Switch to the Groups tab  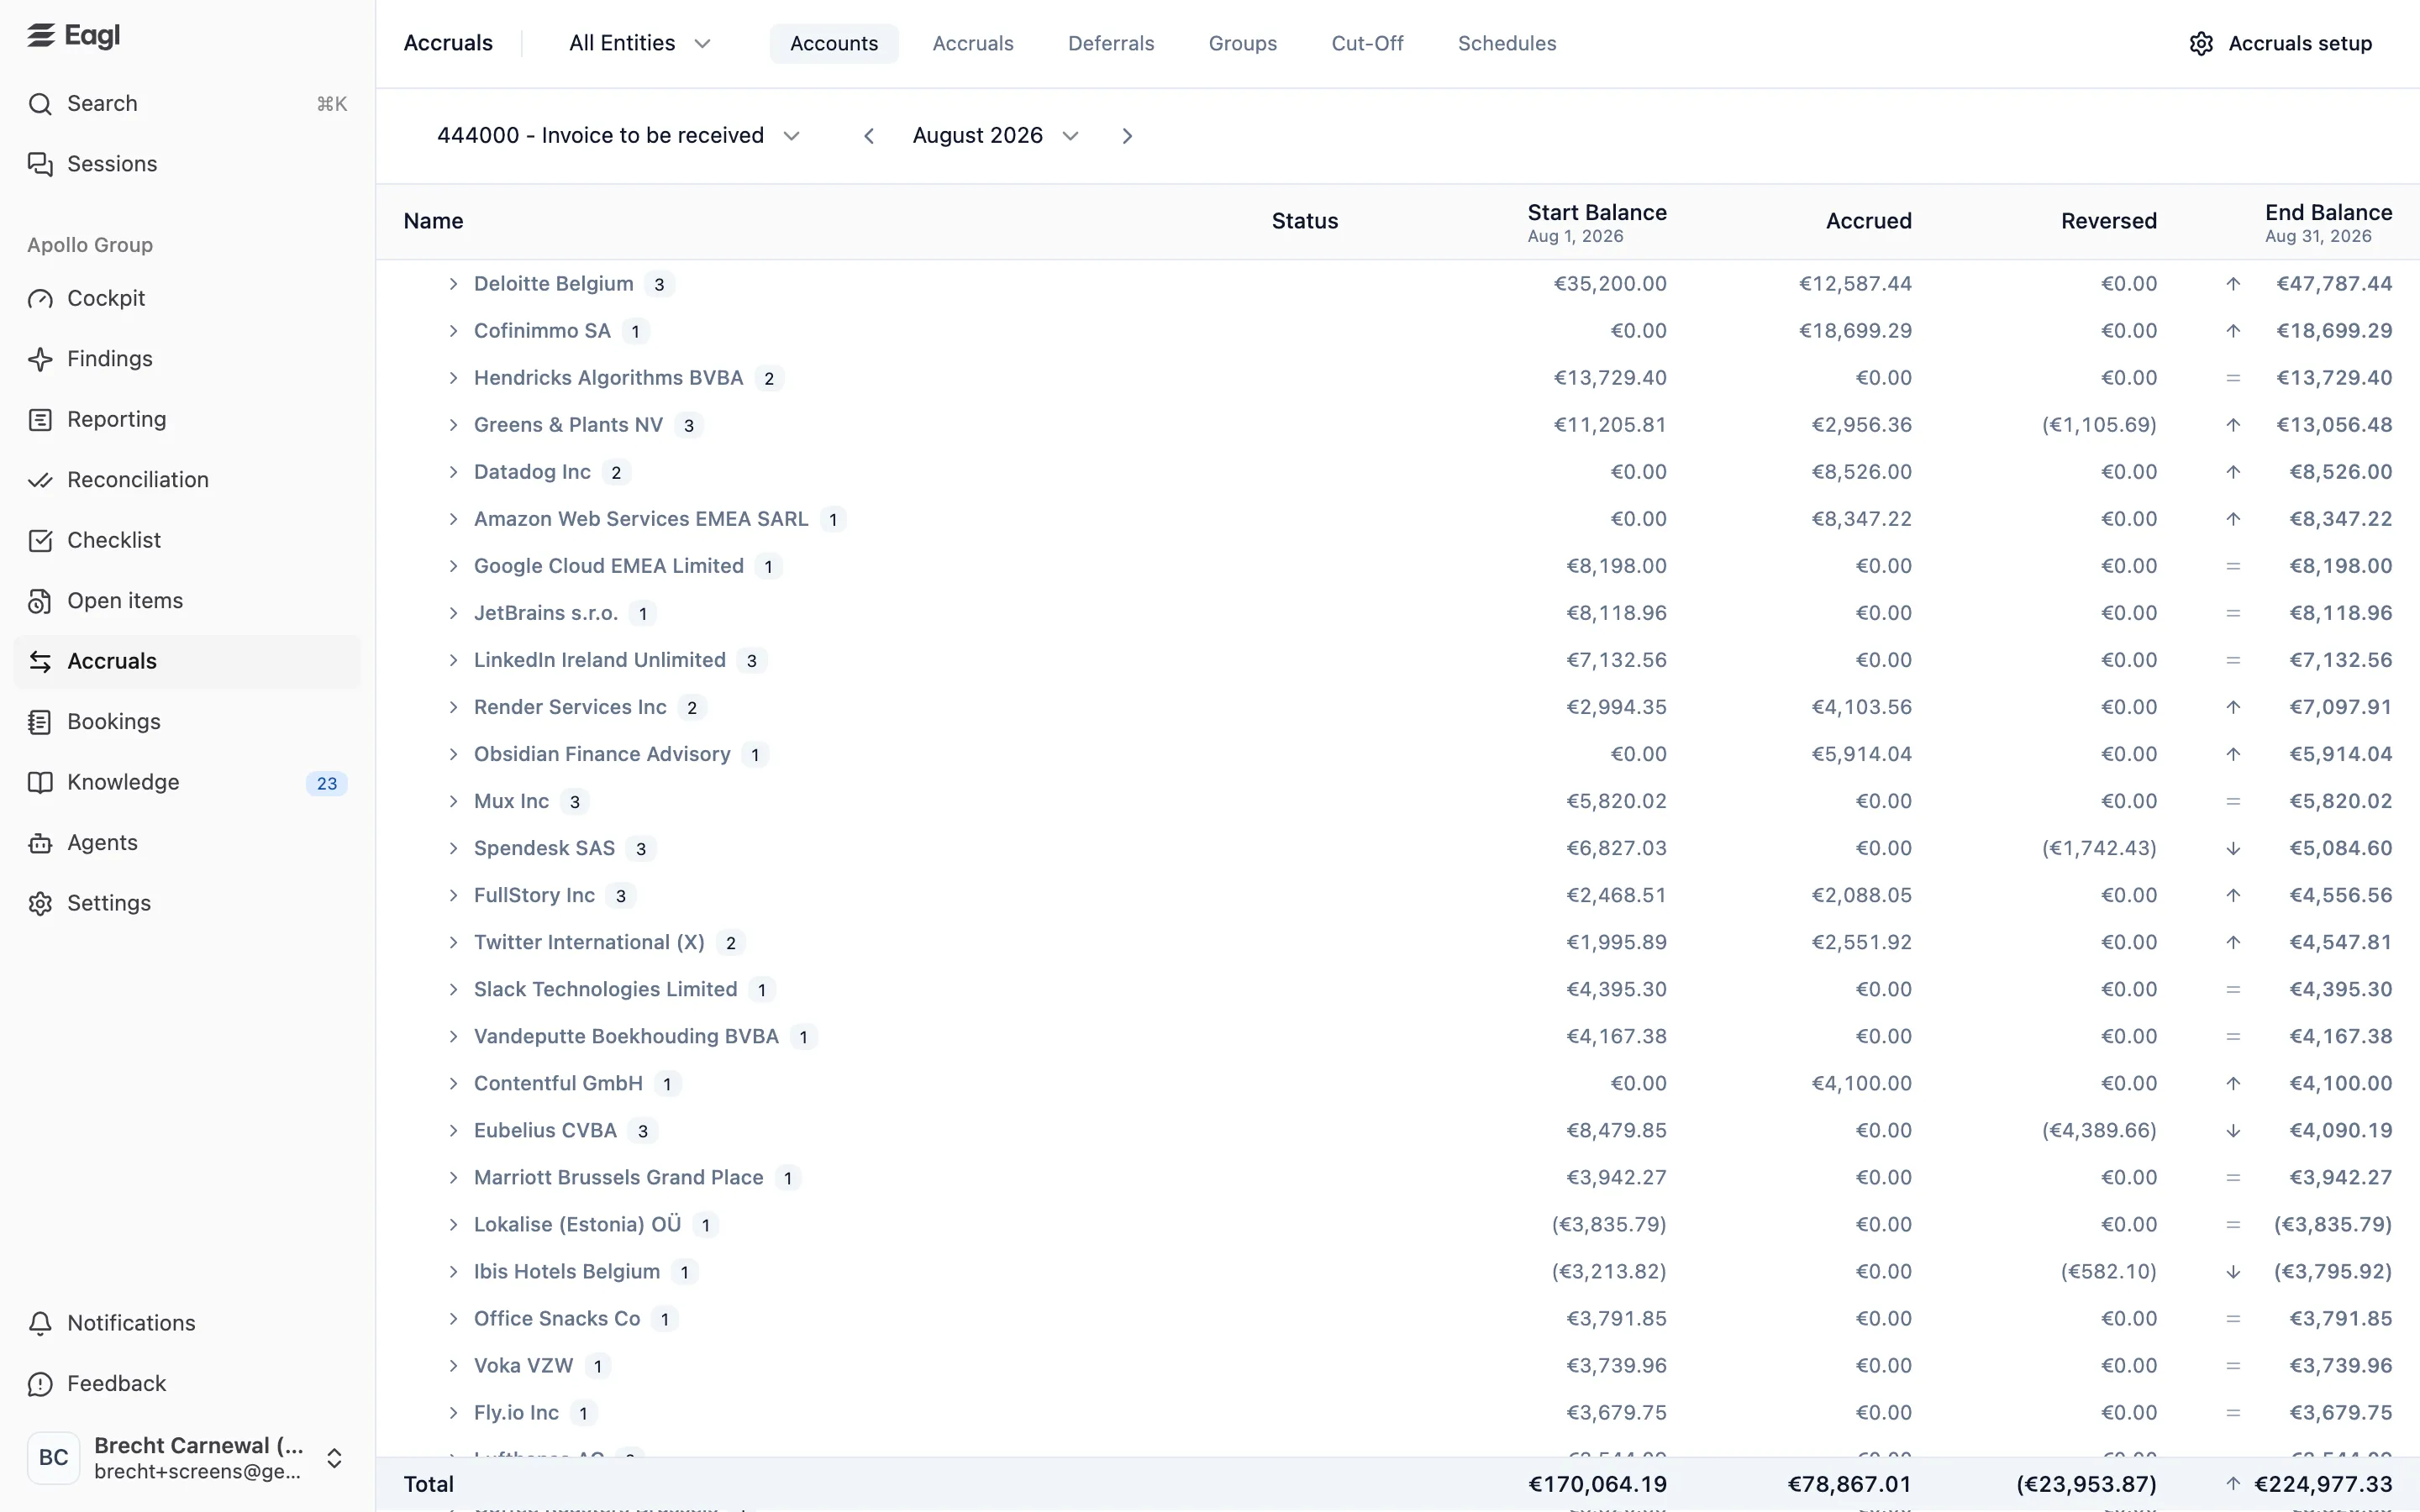point(1243,44)
